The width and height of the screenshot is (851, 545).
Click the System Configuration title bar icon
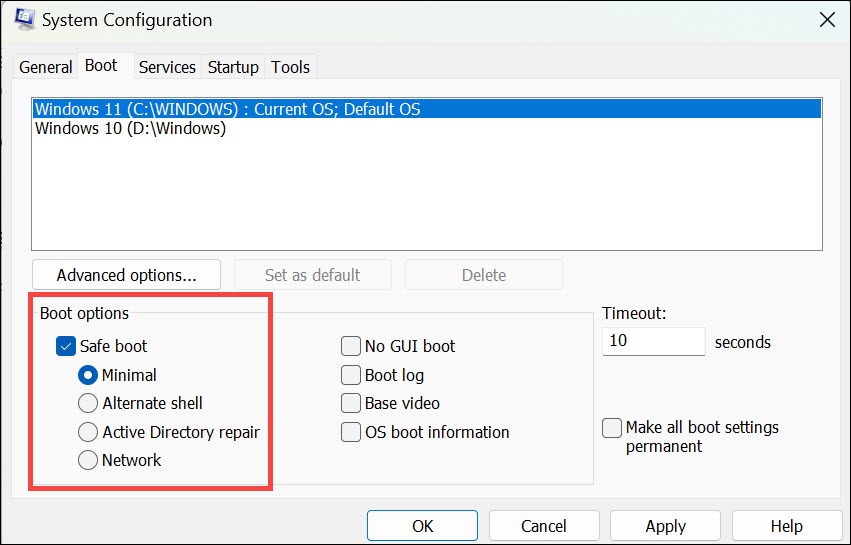coord(22,20)
